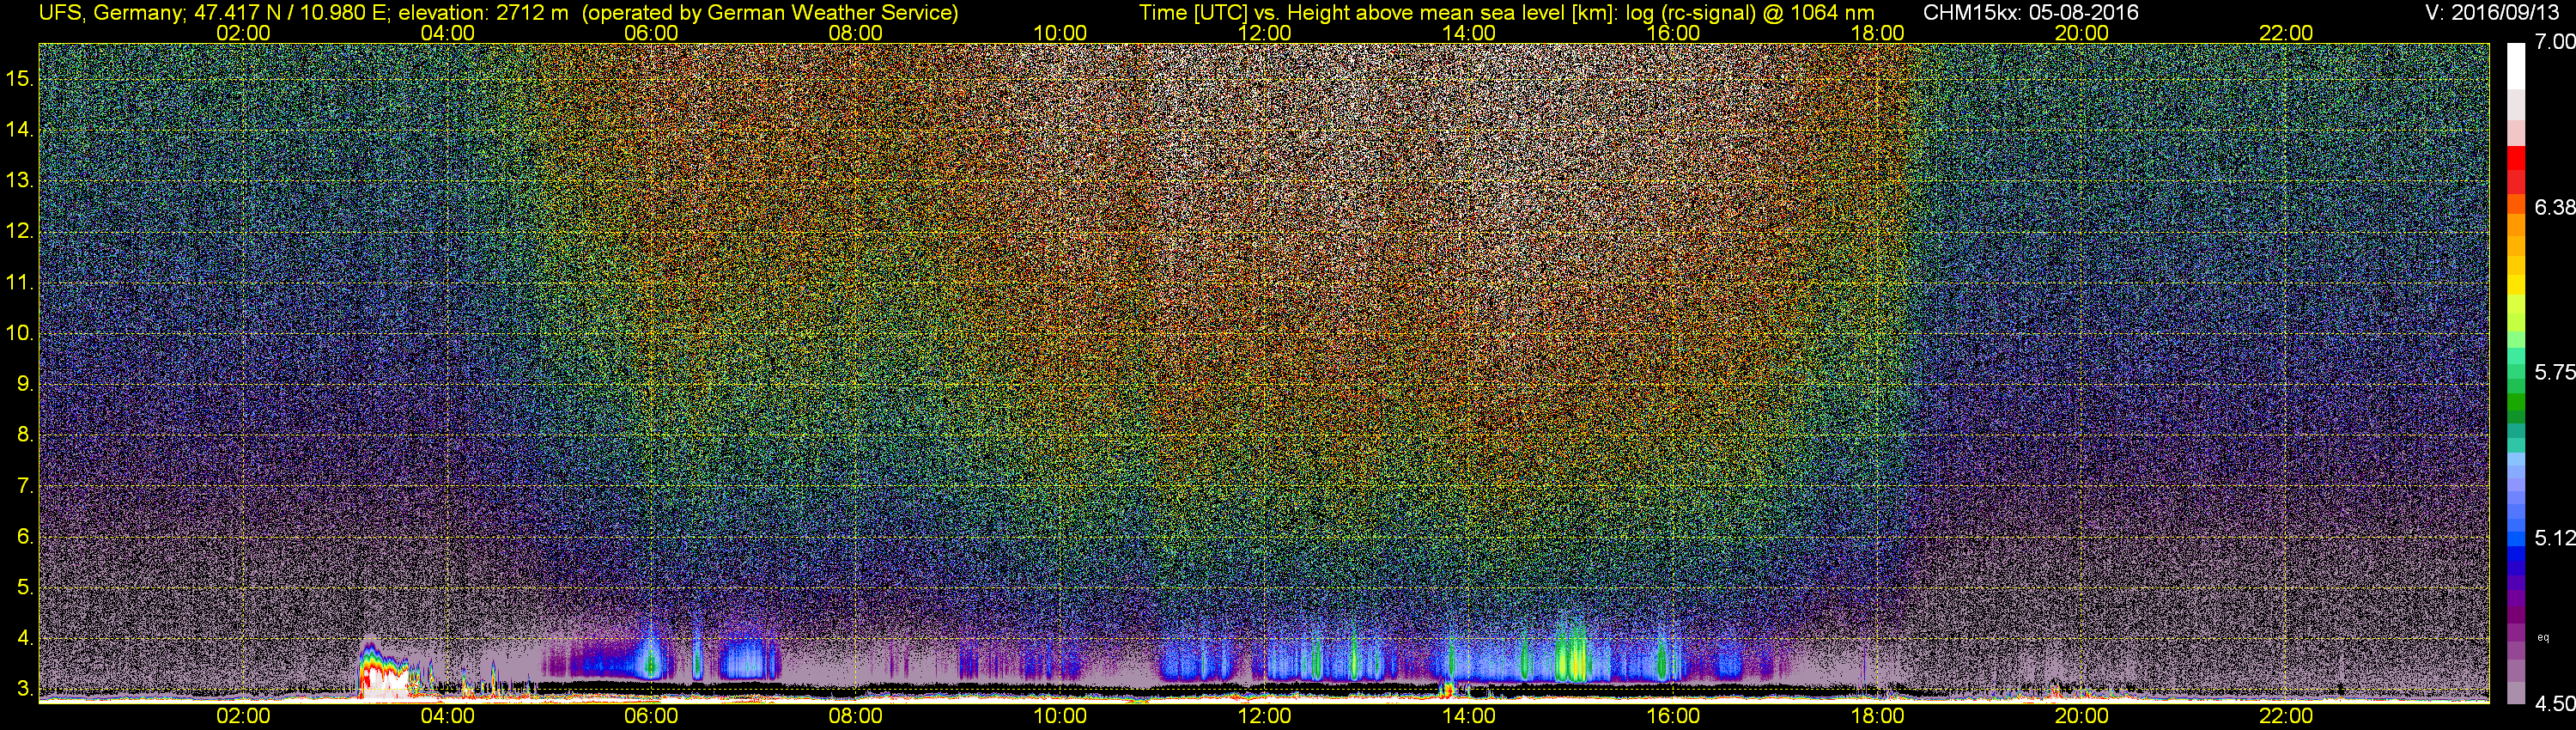Click the 5.75 color scale value
2576x730 pixels.
[2554, 372]
